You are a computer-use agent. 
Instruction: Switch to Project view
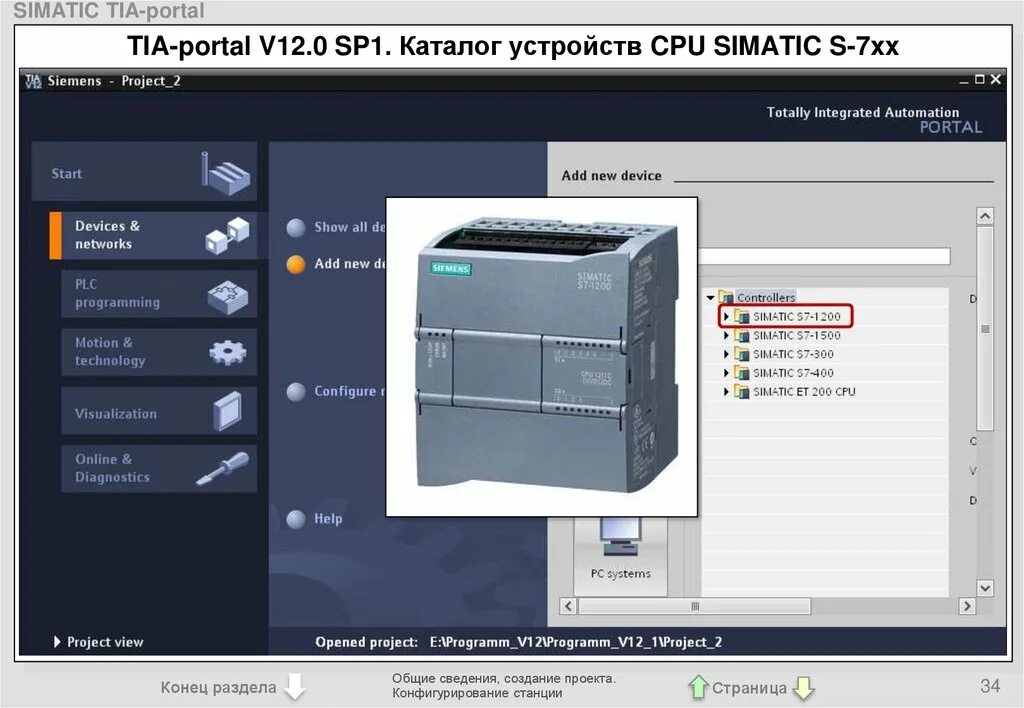click(99, 642)
